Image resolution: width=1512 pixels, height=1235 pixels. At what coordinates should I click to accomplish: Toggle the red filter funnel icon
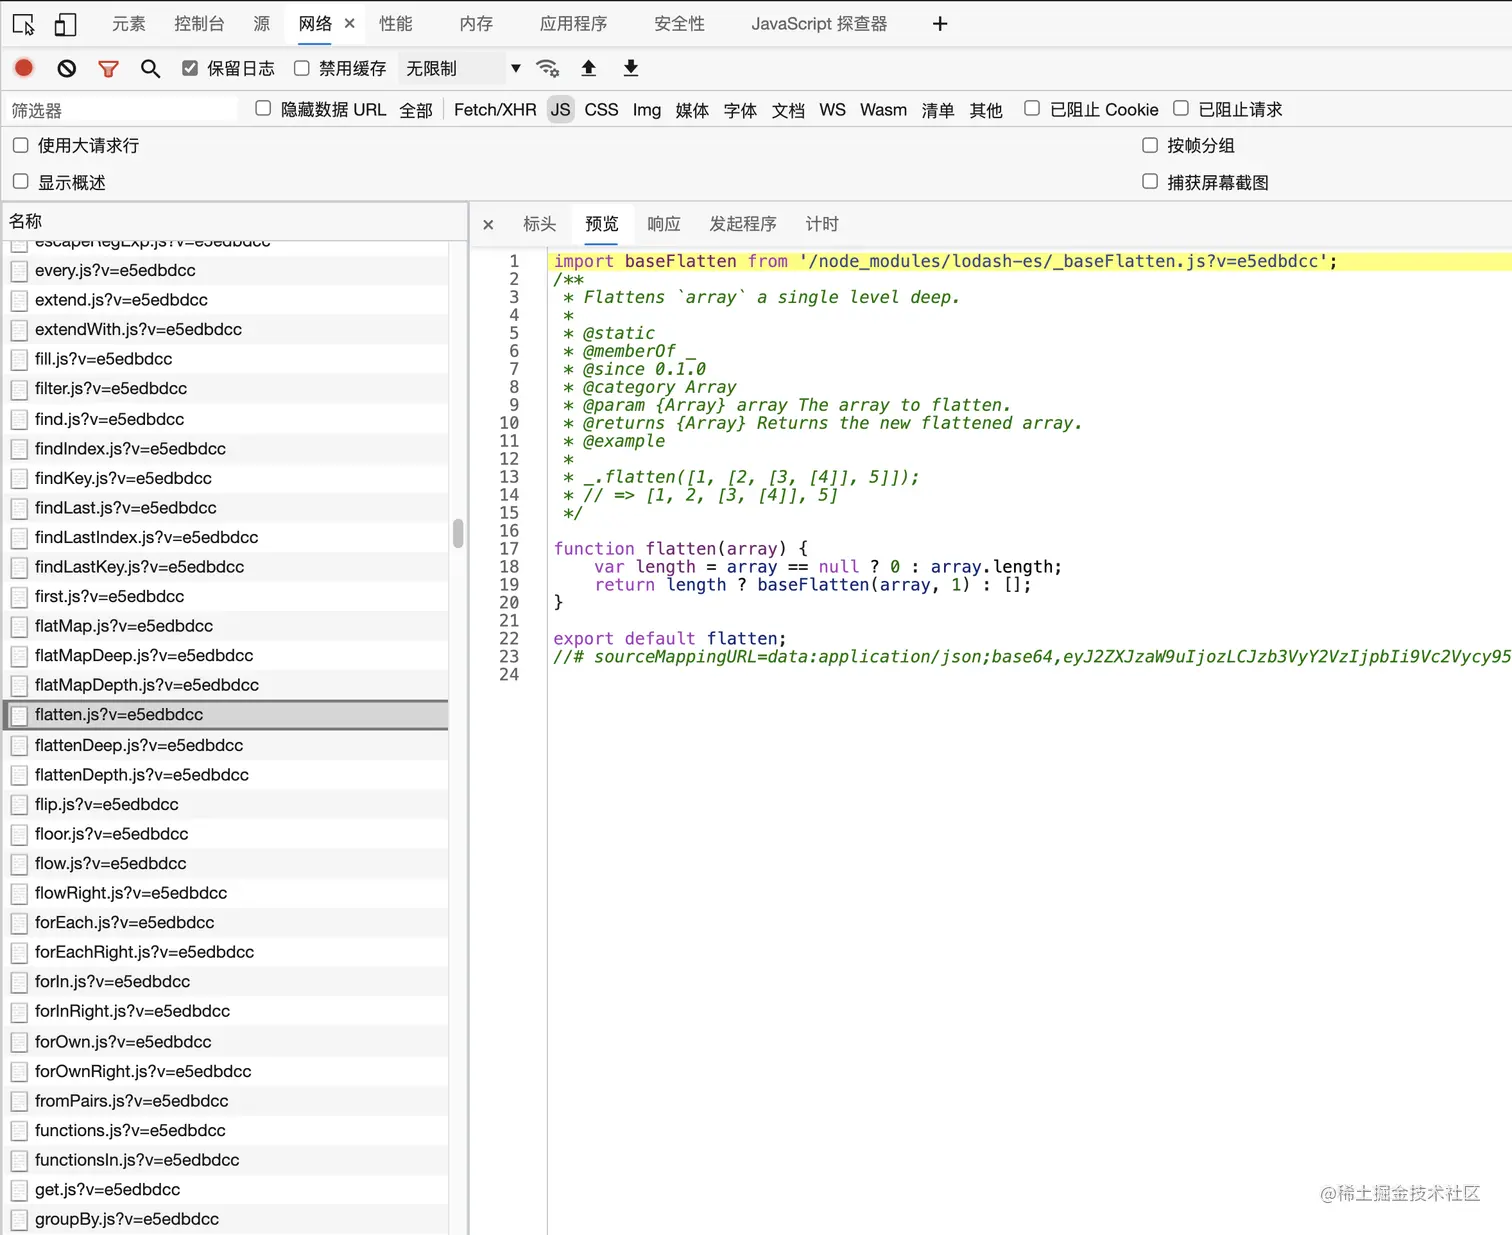[109, 68]
